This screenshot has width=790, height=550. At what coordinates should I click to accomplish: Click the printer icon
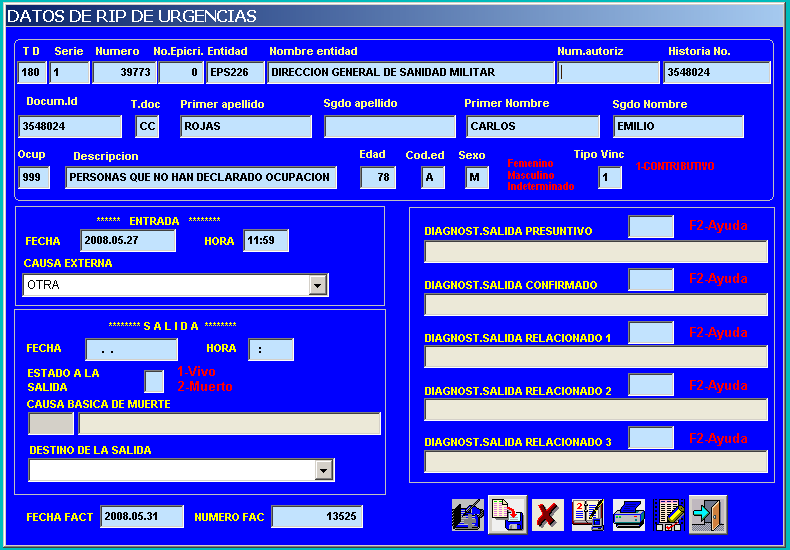tap(629, 515)
